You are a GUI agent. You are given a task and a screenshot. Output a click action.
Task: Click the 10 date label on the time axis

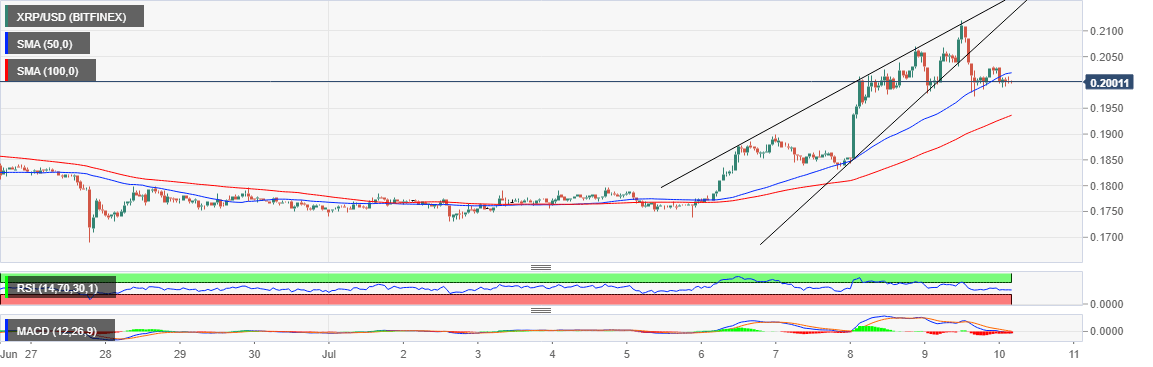coord(999,354)
